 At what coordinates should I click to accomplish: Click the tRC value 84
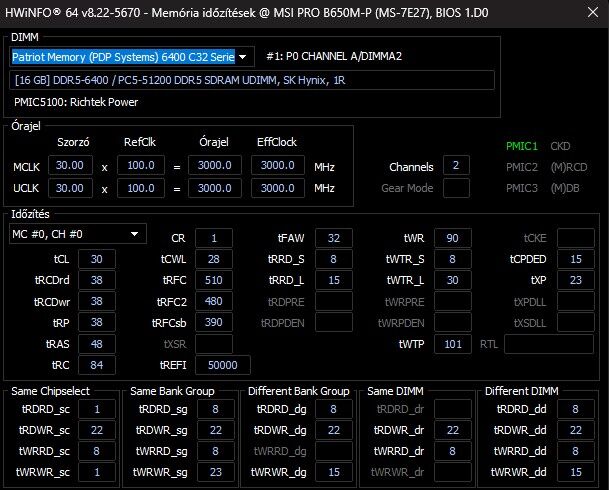click(x=97, y=365)
